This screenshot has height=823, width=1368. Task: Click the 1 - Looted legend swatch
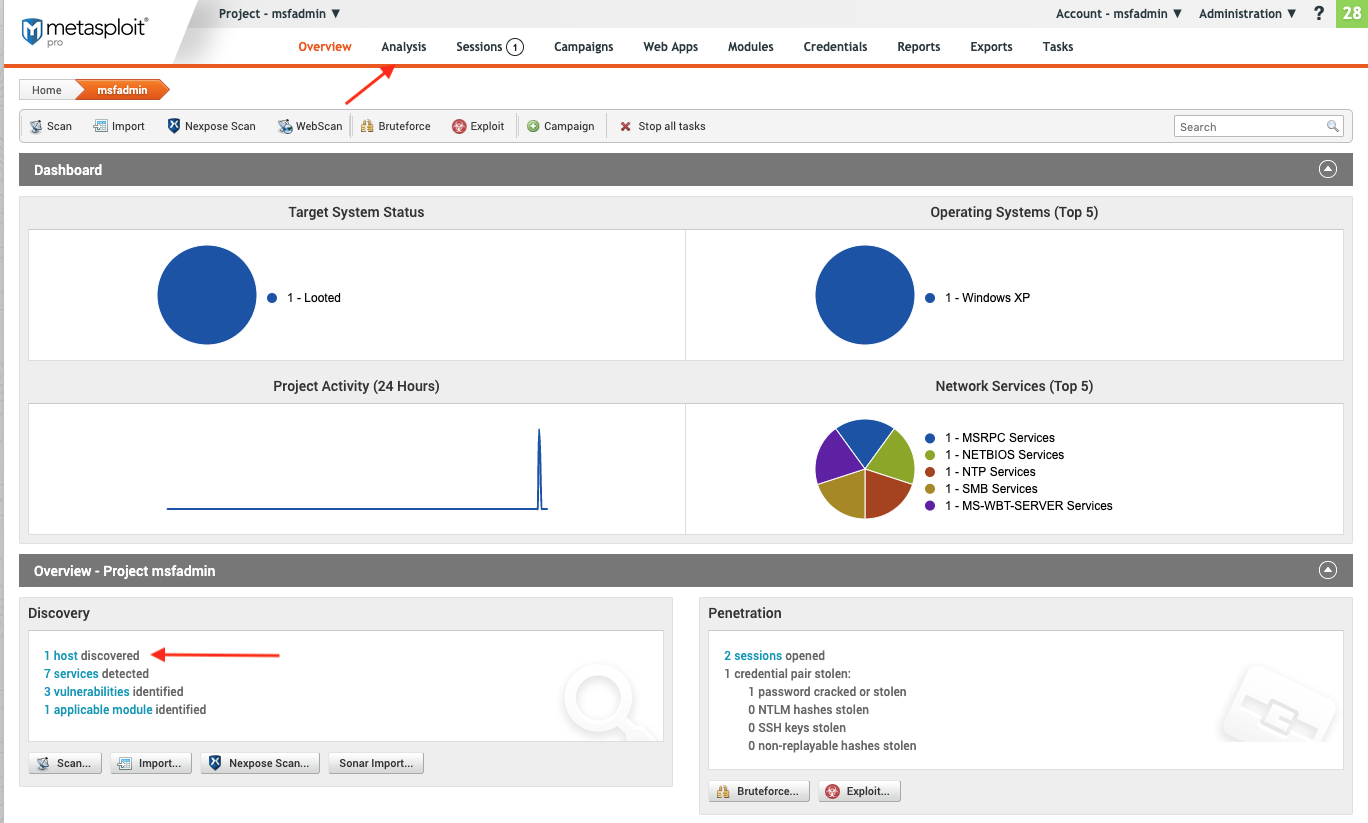(x=272, y=298)
